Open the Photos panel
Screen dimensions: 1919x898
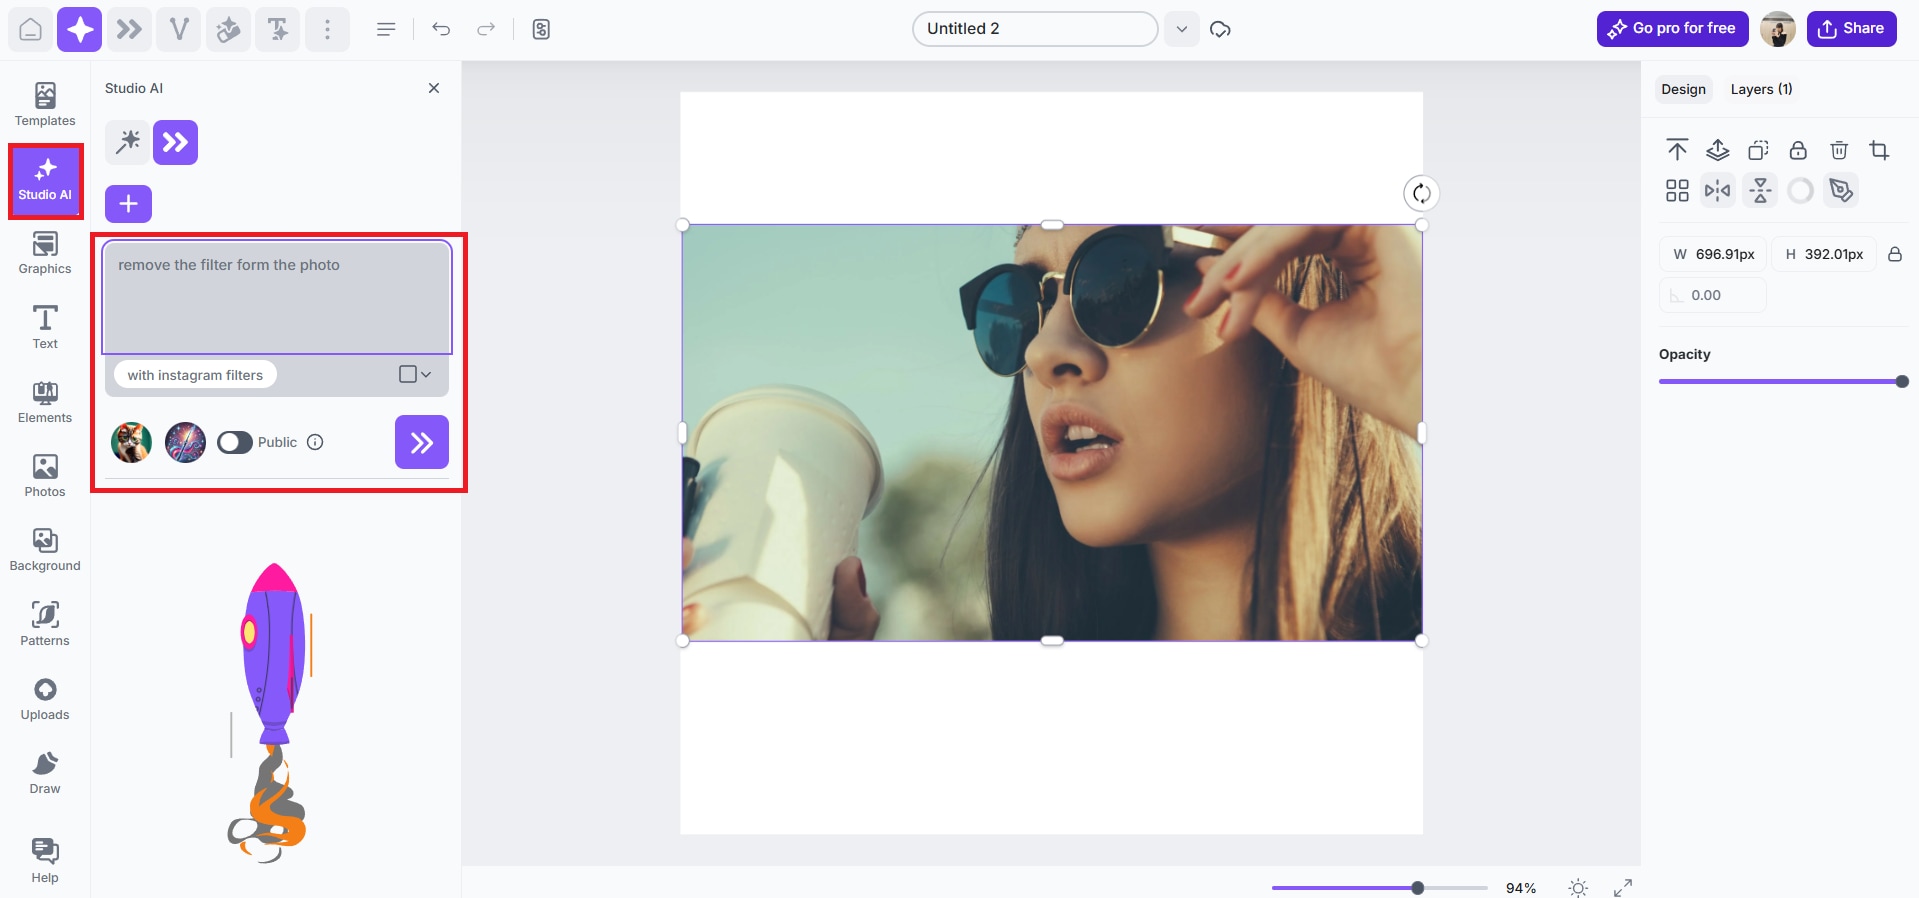tap(45, 476)
